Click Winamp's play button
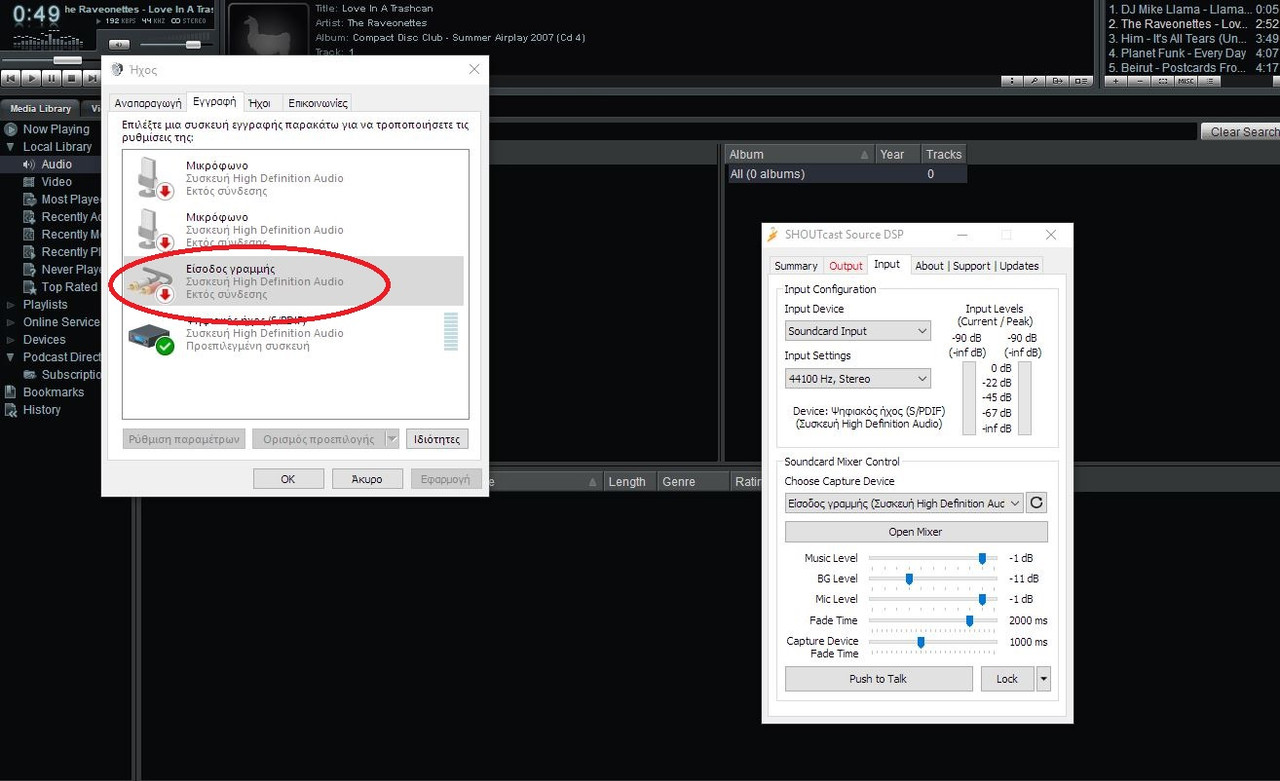The image size is (1280, 781). [31, 78]
